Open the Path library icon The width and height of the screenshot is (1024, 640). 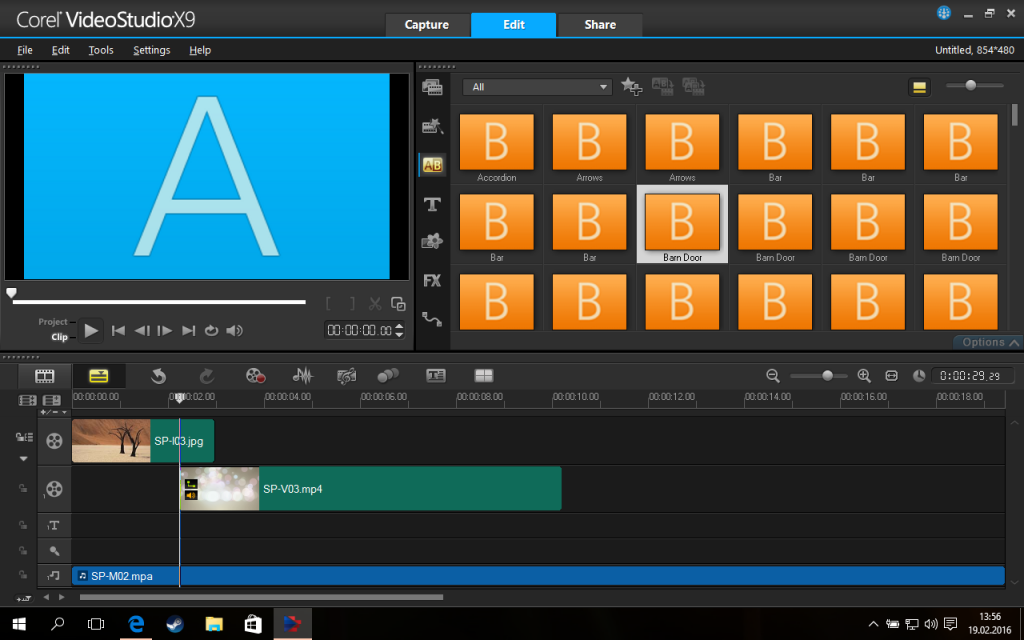coord(432,319)
